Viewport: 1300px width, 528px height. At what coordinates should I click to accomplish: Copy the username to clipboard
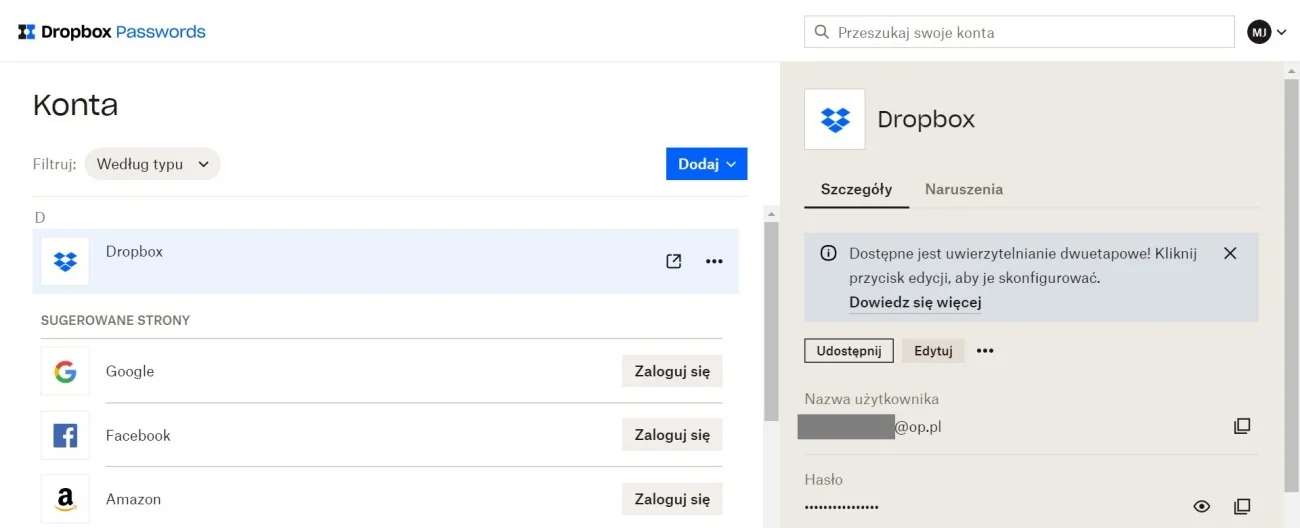click(1242, 426)
